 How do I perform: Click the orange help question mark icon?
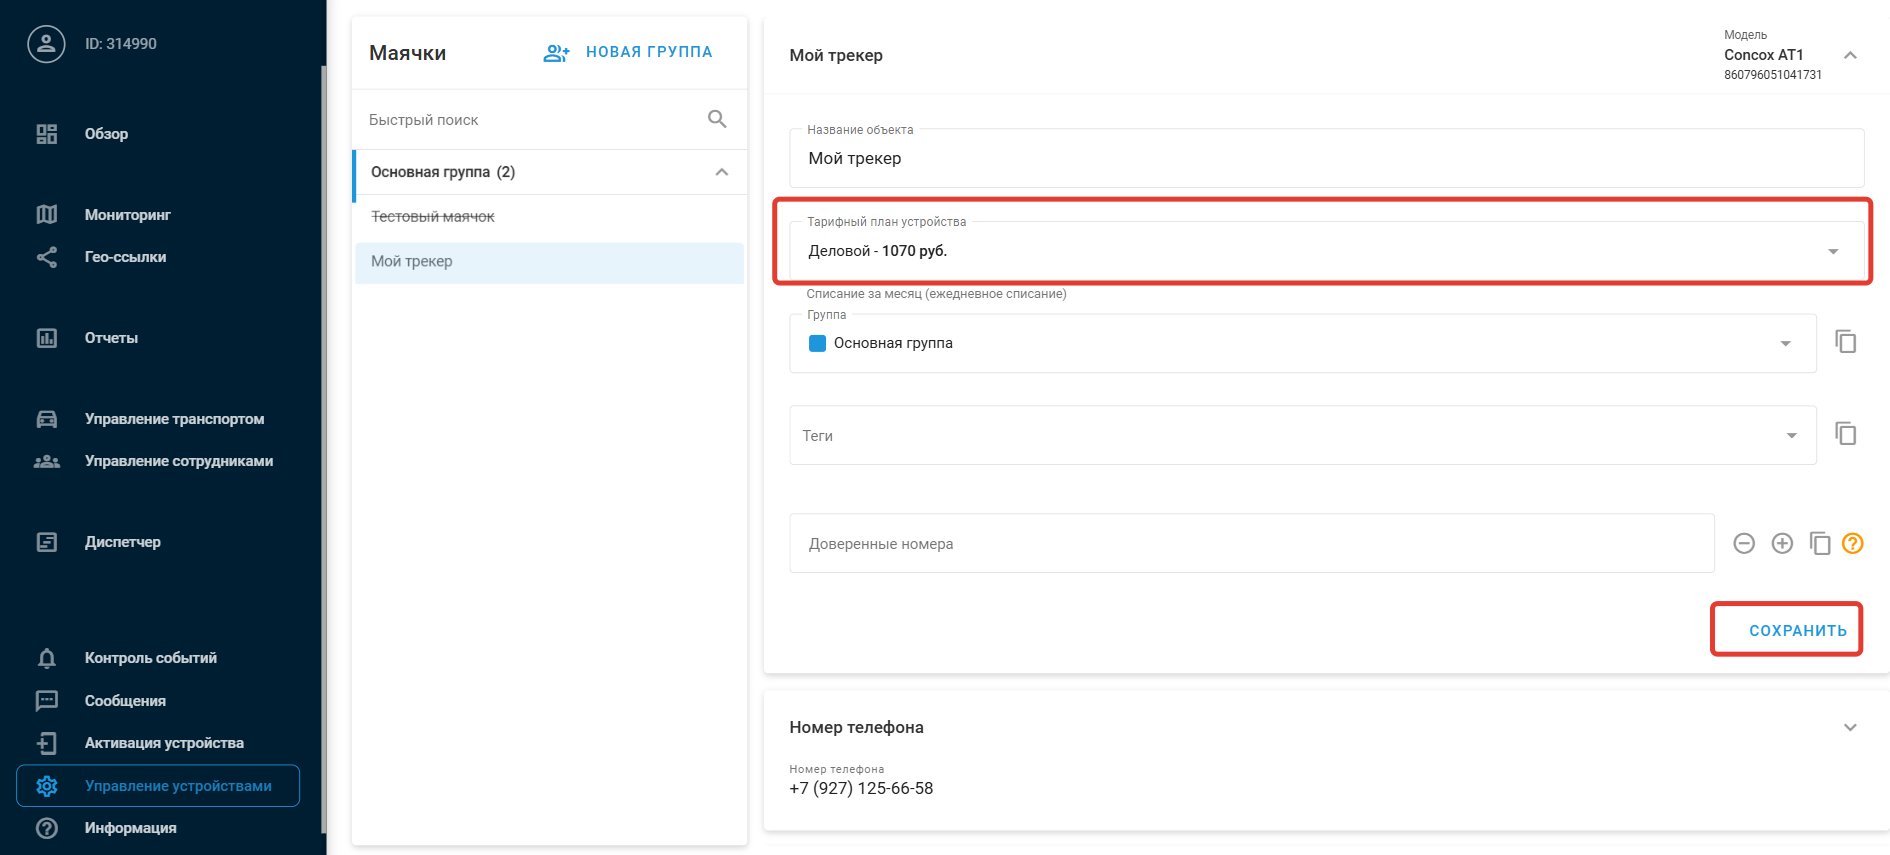click(1853, 543)
